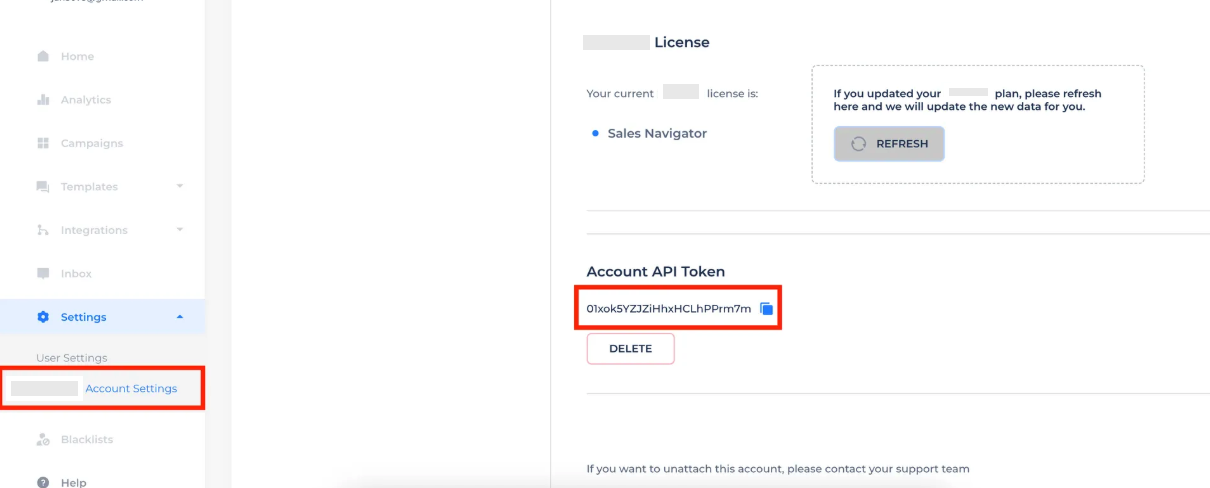Copy the Account API Token
The width and height of the screenshot is (1210, 488).
point(767,309)
